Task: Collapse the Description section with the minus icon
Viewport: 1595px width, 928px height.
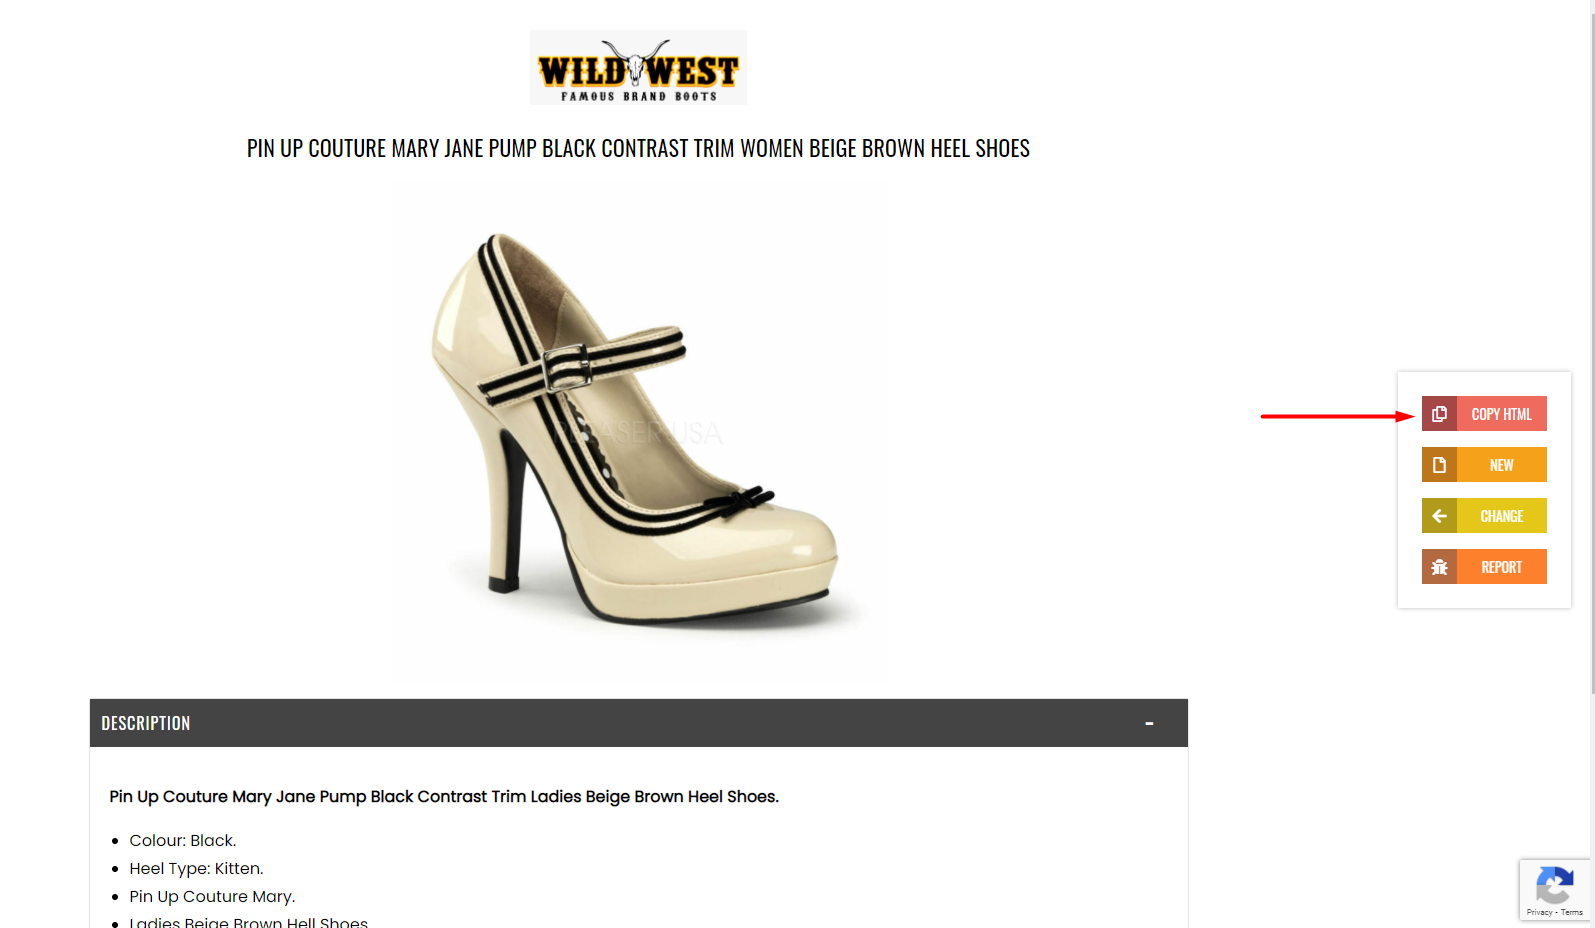Action: click(x=1149, y=723)
